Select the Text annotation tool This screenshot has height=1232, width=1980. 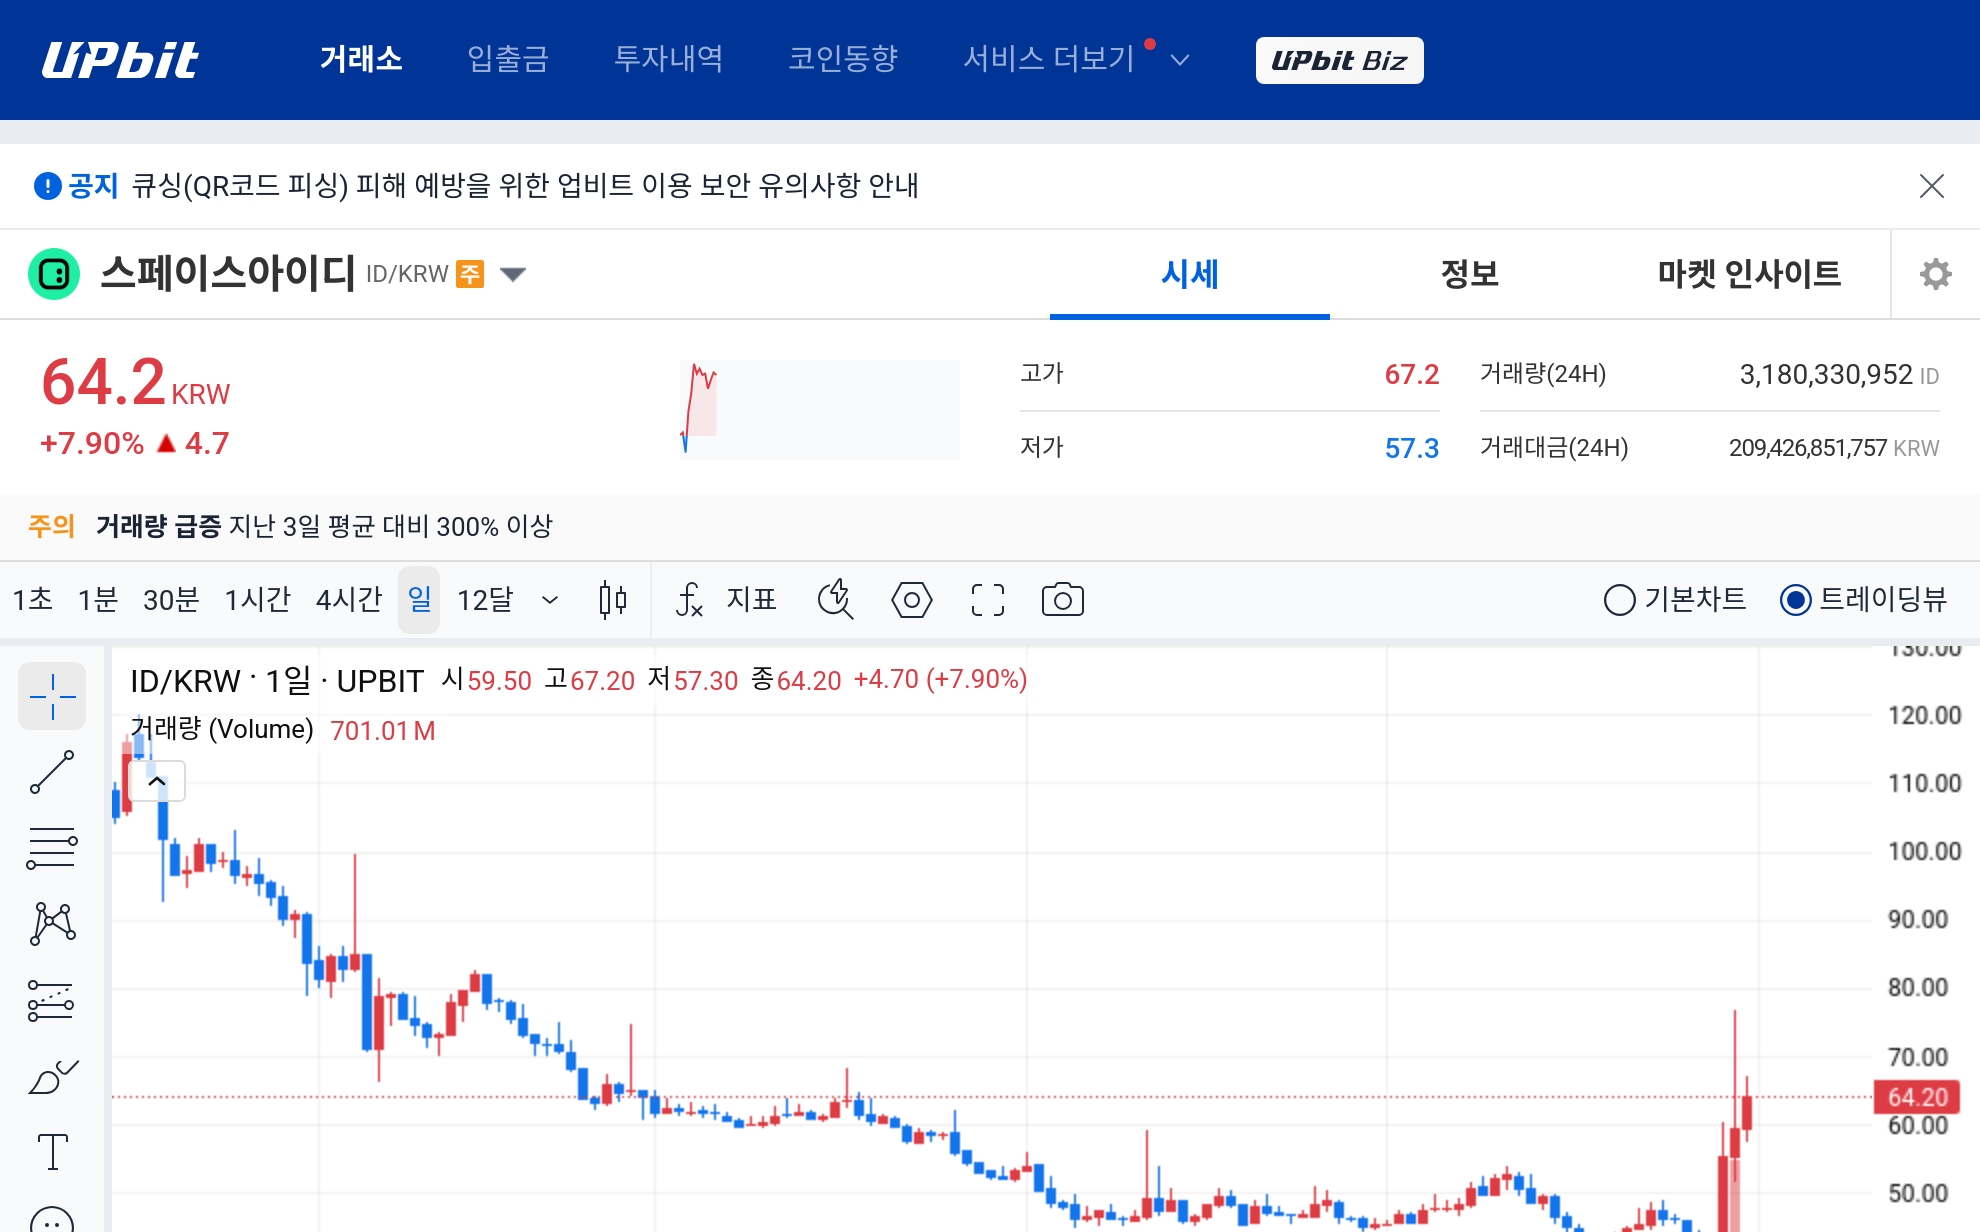coord(52,1152)
